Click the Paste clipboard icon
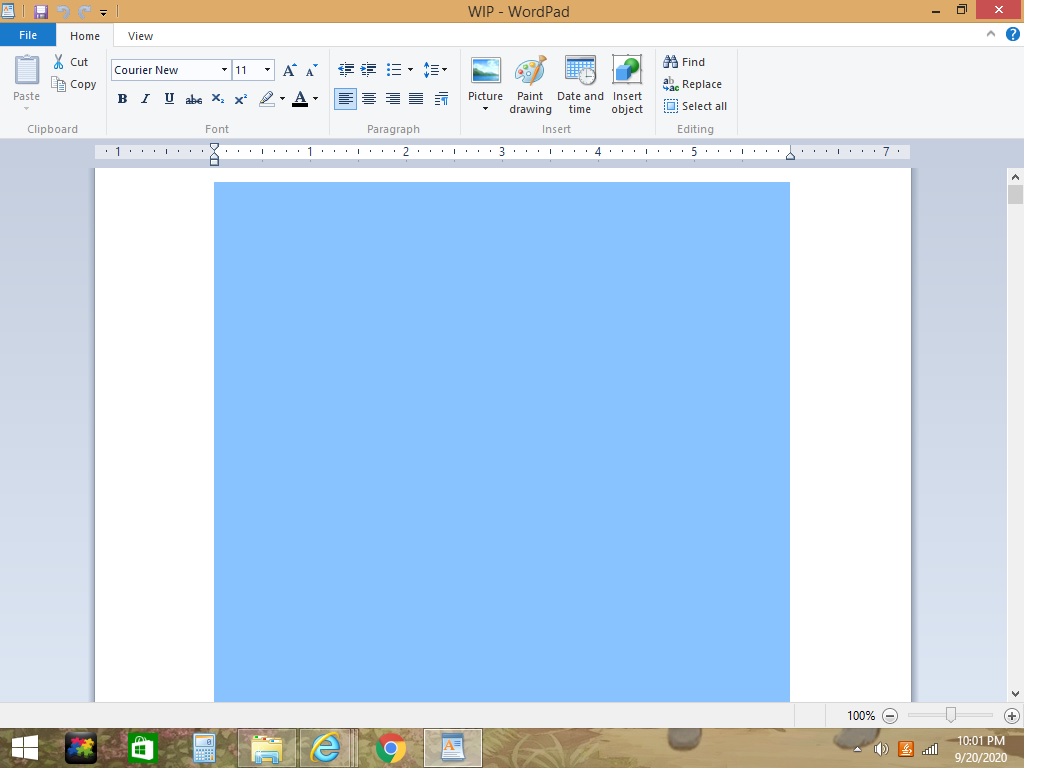This screenshot has height=782, width=1043. [x=27, y=70]
